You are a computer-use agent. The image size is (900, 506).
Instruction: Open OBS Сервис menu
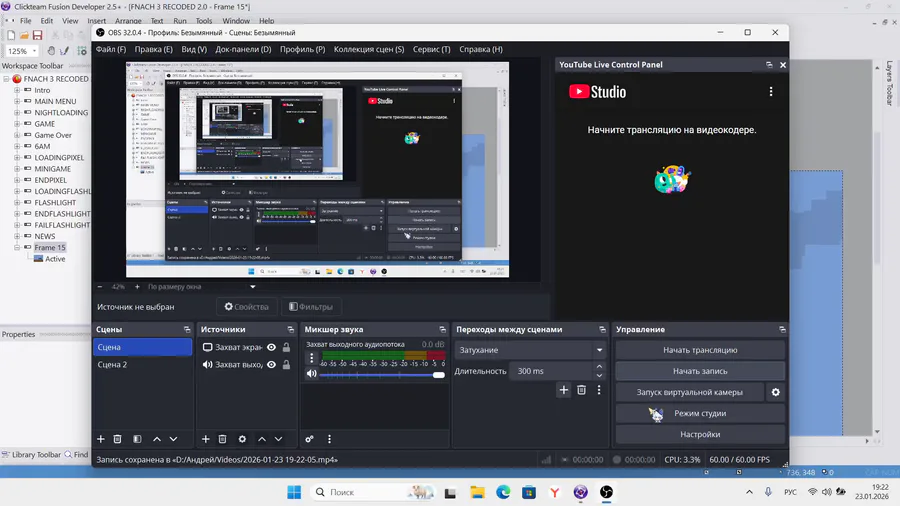coord(432,49)
